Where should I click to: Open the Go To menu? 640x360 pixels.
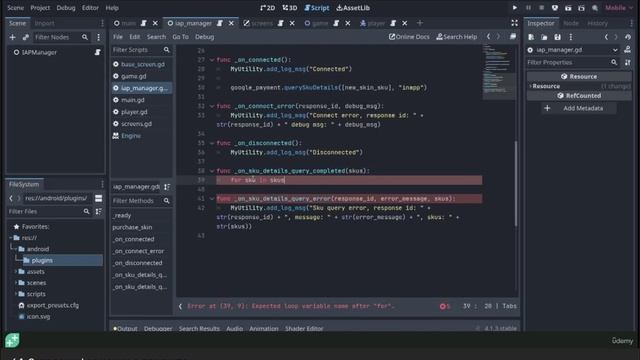(x=180, y=37)
